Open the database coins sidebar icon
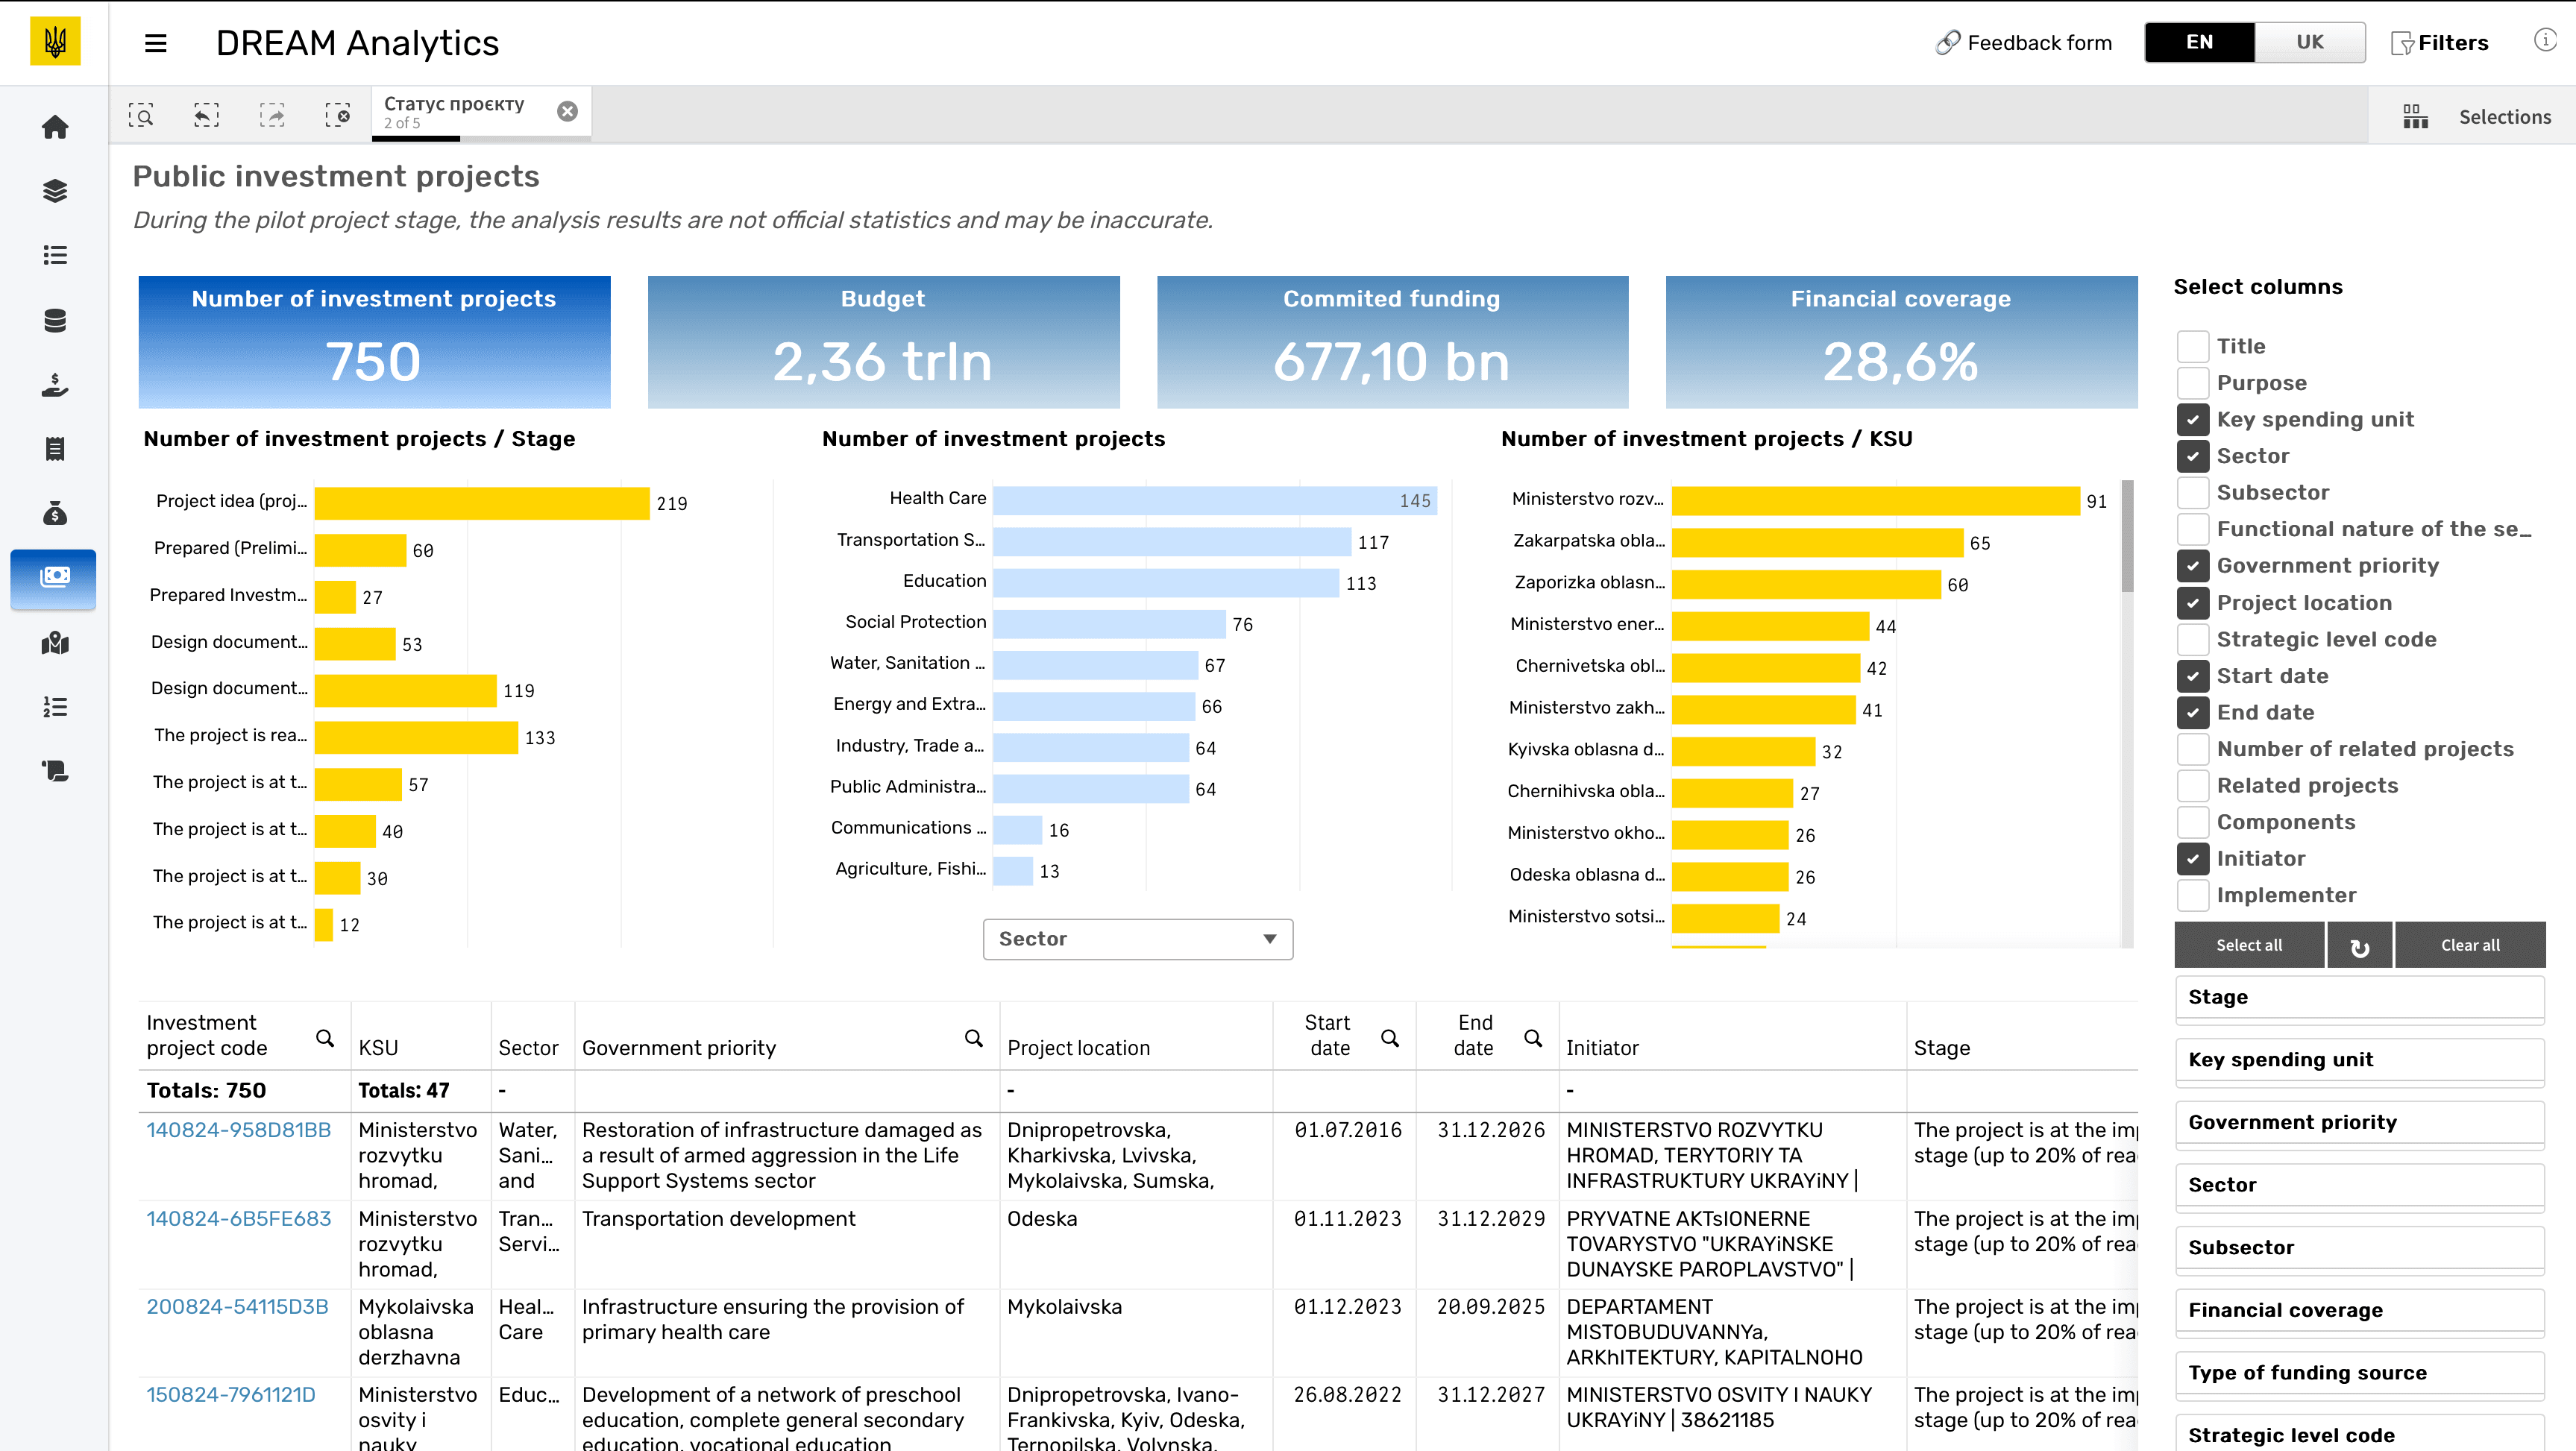This screenshot has height=1451, width=2576. pyautogui.click(x=55, y=320)
